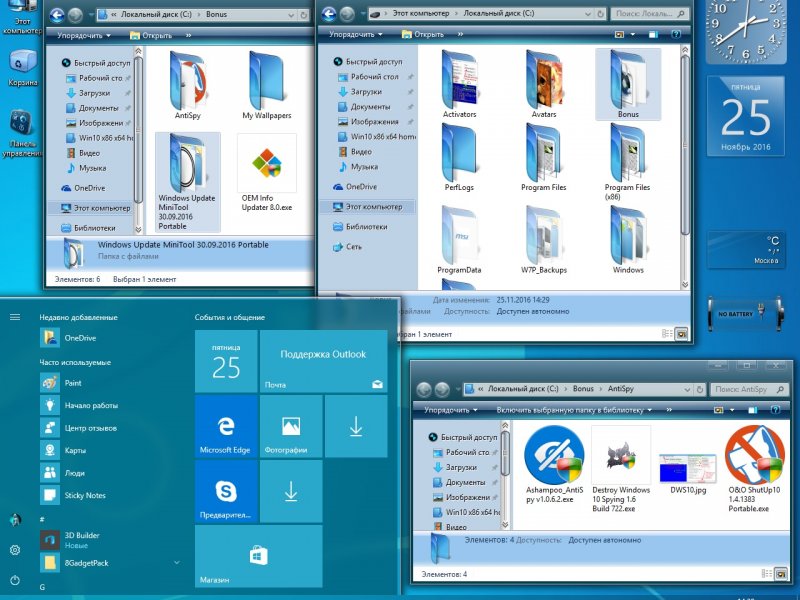
Task: Switch to details view in AntiSpy status bar
Action: click(x=766, y=574)
